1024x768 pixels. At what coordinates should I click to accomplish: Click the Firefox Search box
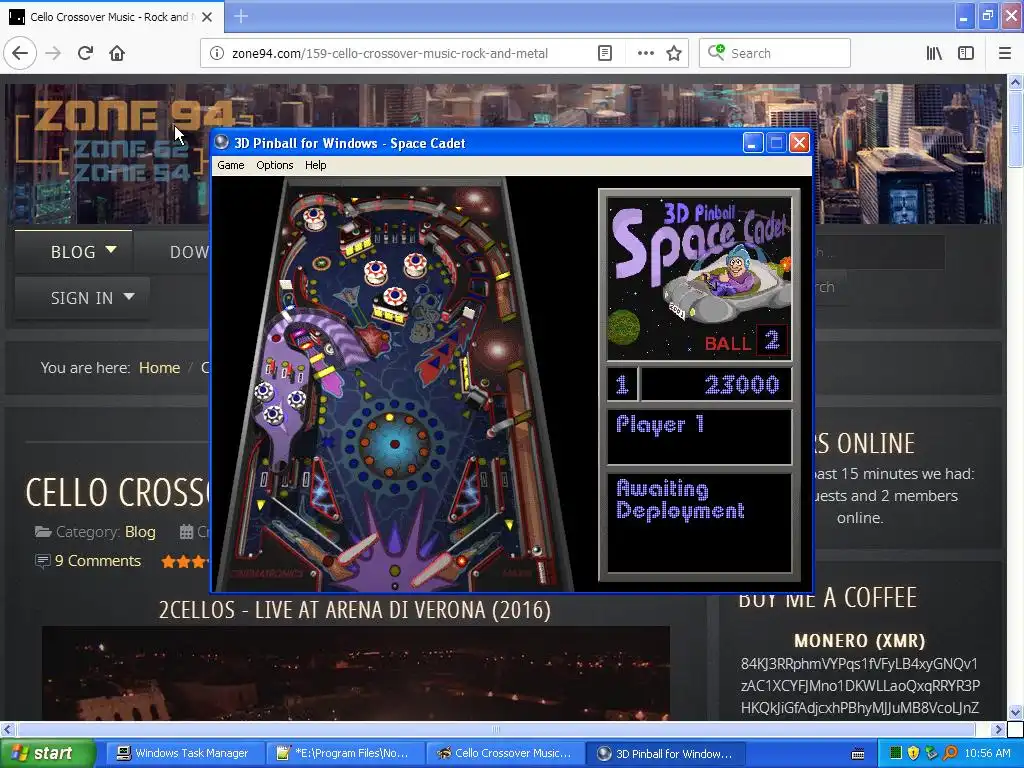coord(775,53)
